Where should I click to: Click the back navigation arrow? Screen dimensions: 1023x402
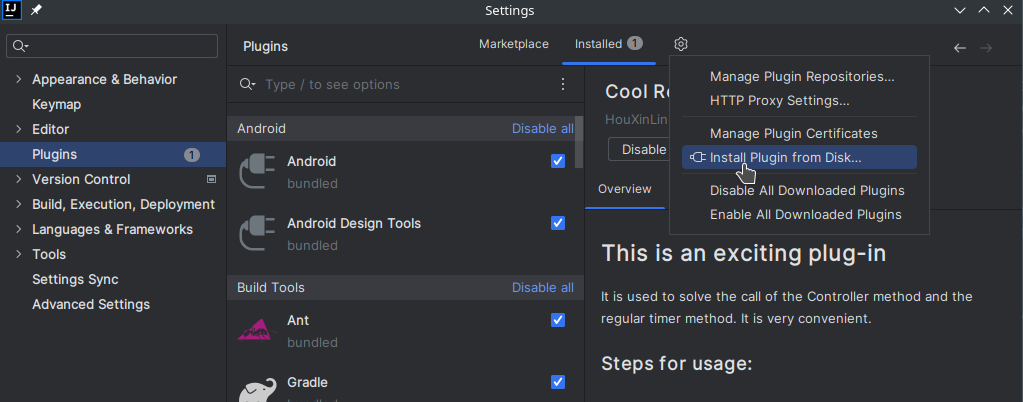click(960, 48)
